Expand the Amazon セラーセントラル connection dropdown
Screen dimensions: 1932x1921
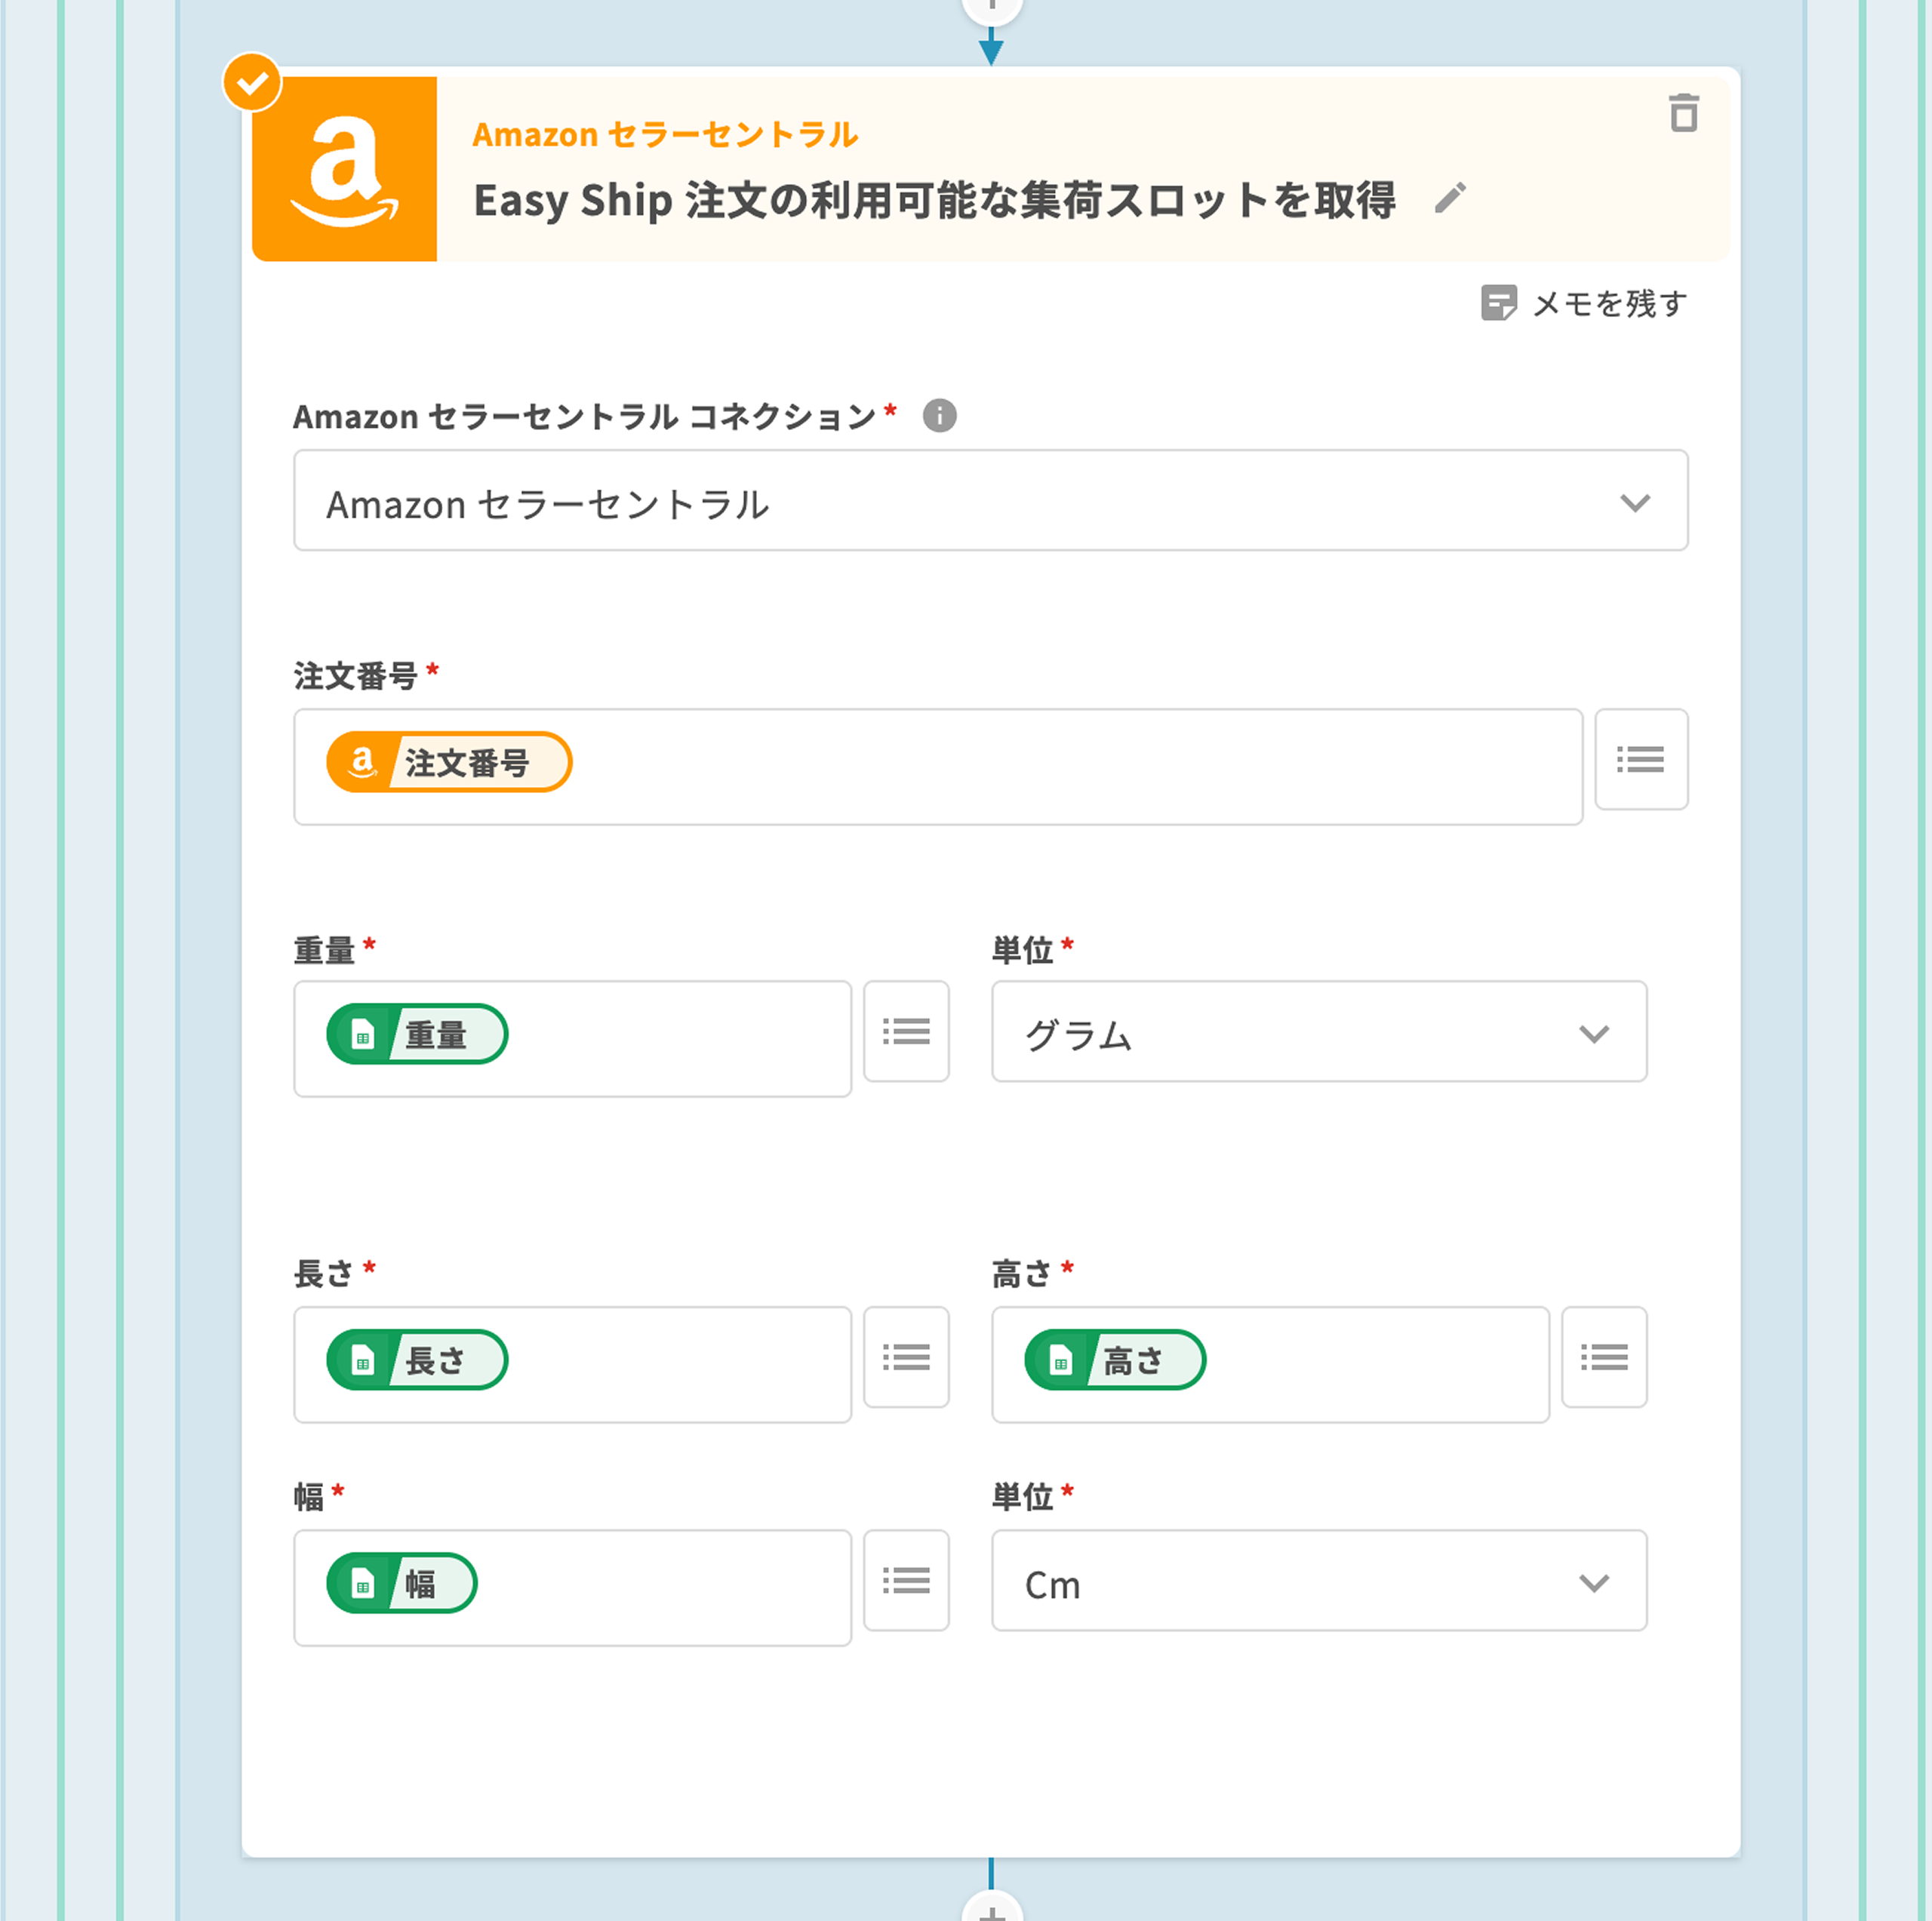click(x=990, y=500)
